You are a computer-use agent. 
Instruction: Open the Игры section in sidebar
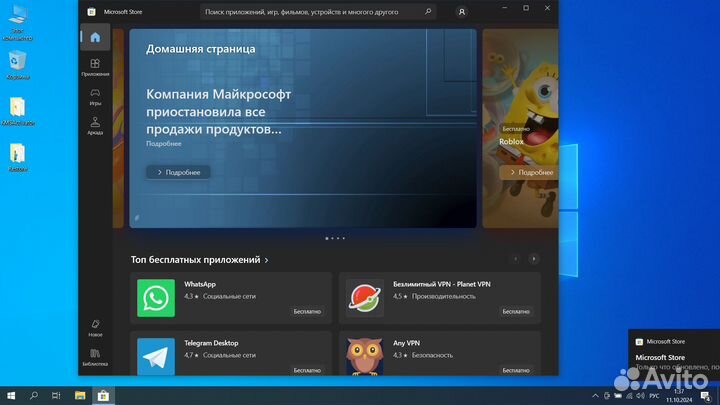click(x=95, y=96)
